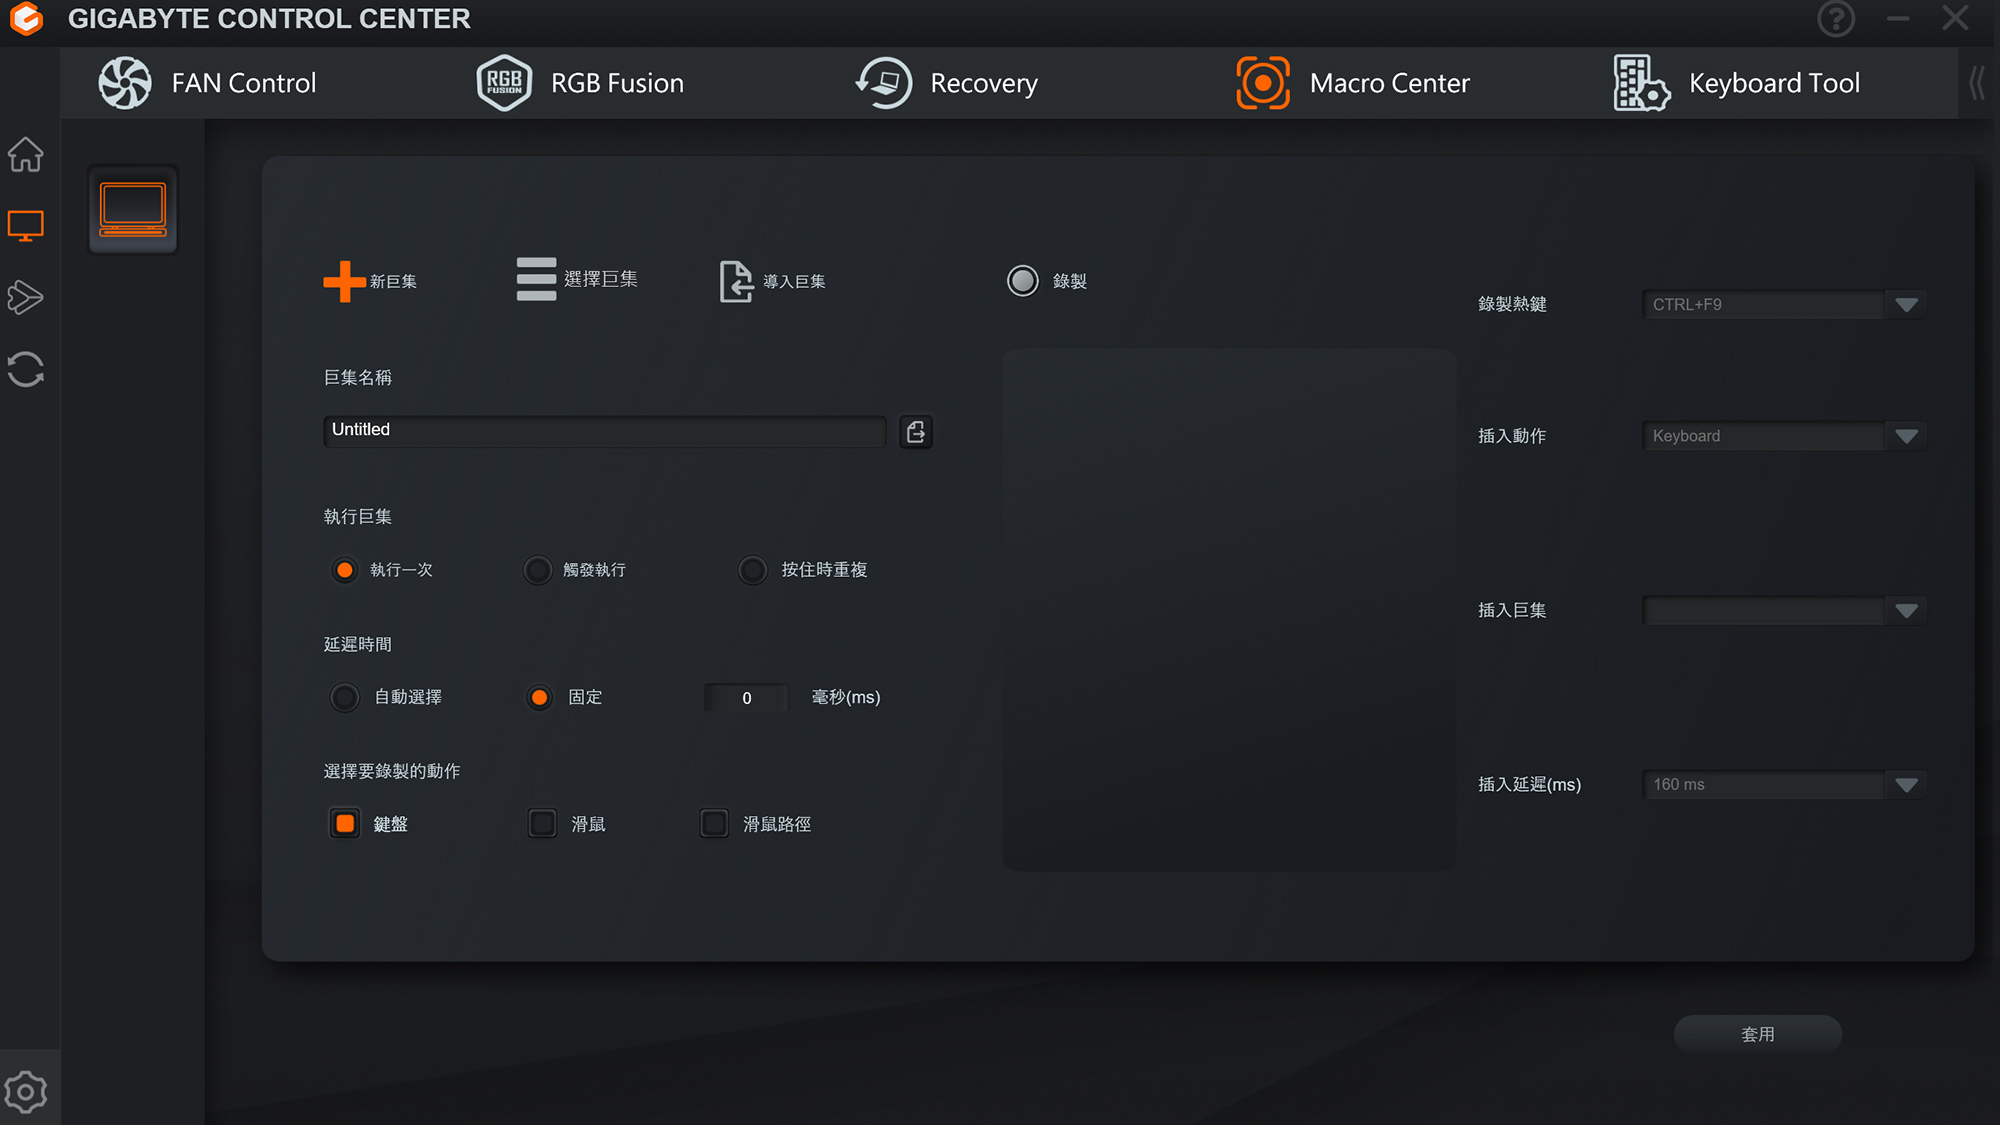This screenshot has height=1125, width=2000.
Task: Enable the mouse recording checkbox
Action: (x=542, y=824)
